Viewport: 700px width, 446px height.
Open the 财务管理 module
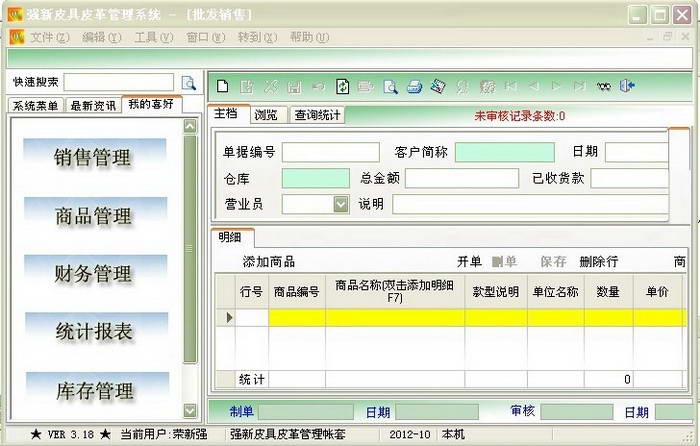point(95,273)
